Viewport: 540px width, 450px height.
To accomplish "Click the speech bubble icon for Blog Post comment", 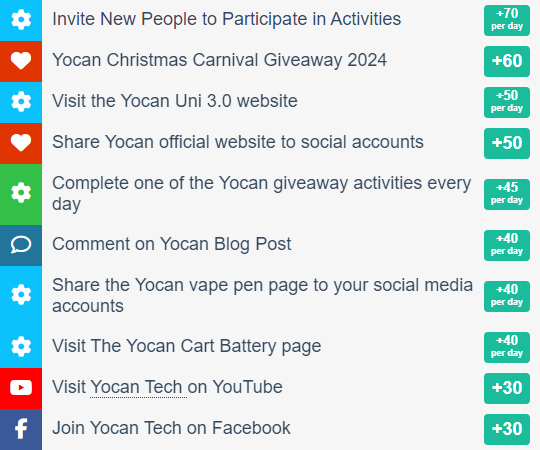I will pos(21,245).
